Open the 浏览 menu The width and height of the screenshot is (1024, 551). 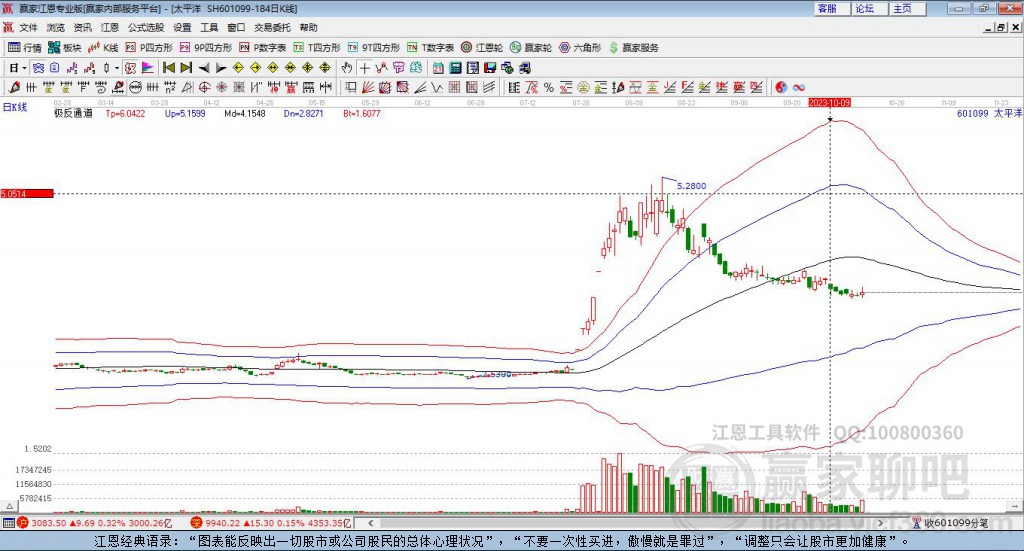pyautogui.click(x=56, y=27)
